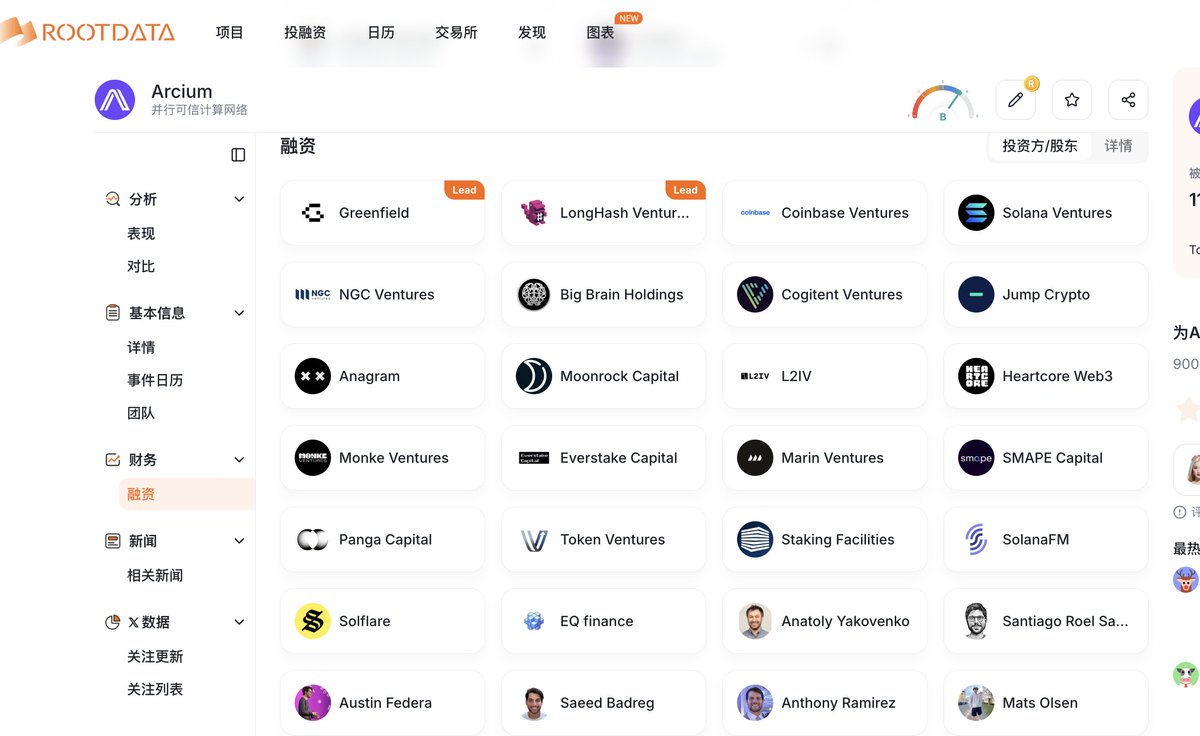Click Mats Olsen's avatar photo
The image size is (1200, 736).
coord(976,703)
